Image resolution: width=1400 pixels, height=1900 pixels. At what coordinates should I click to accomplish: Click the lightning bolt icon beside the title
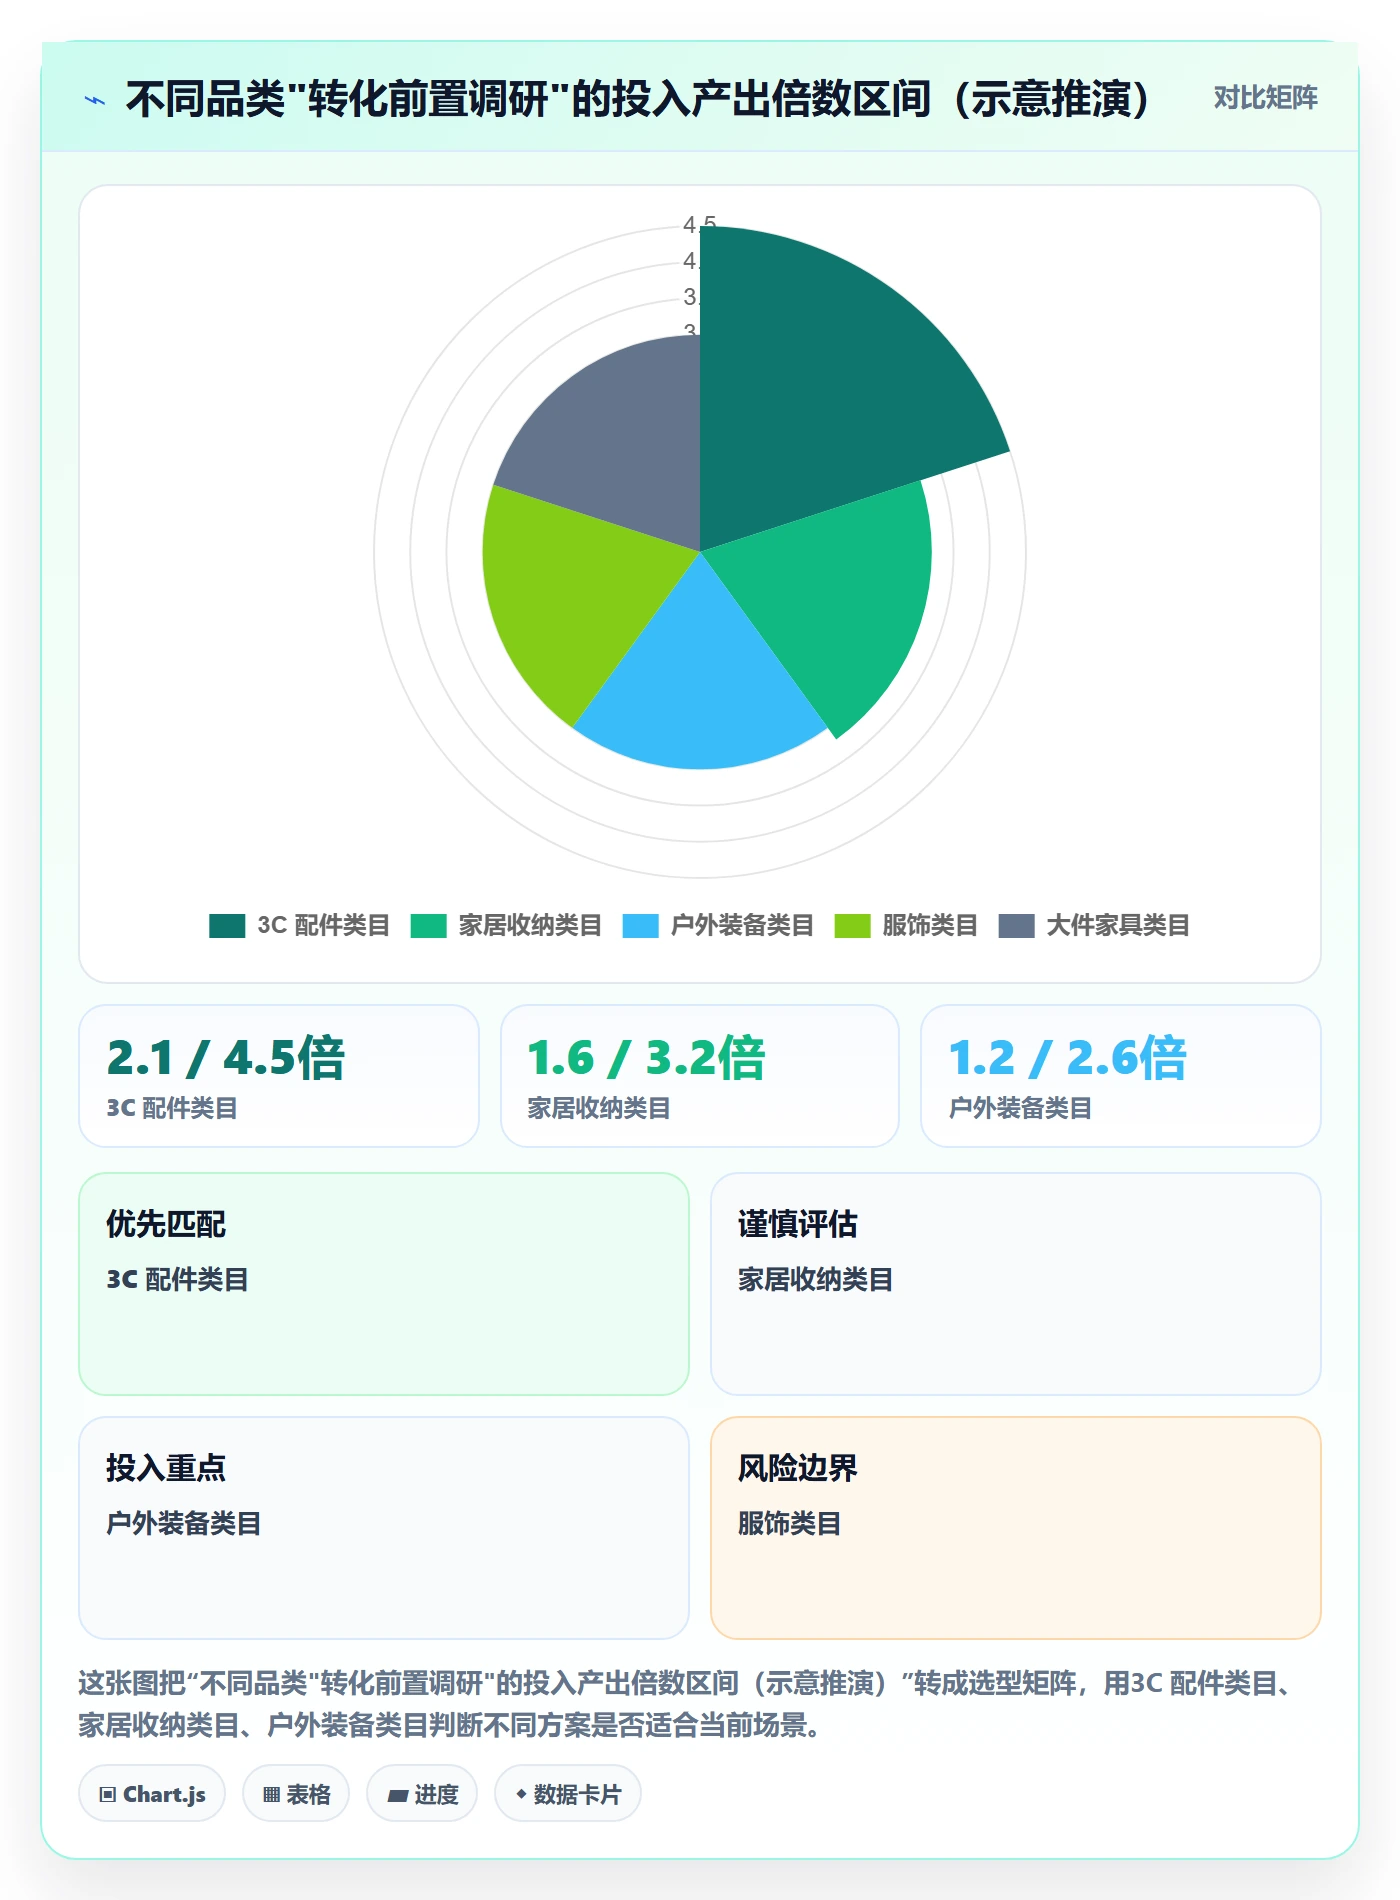click(x=95, y=100)
